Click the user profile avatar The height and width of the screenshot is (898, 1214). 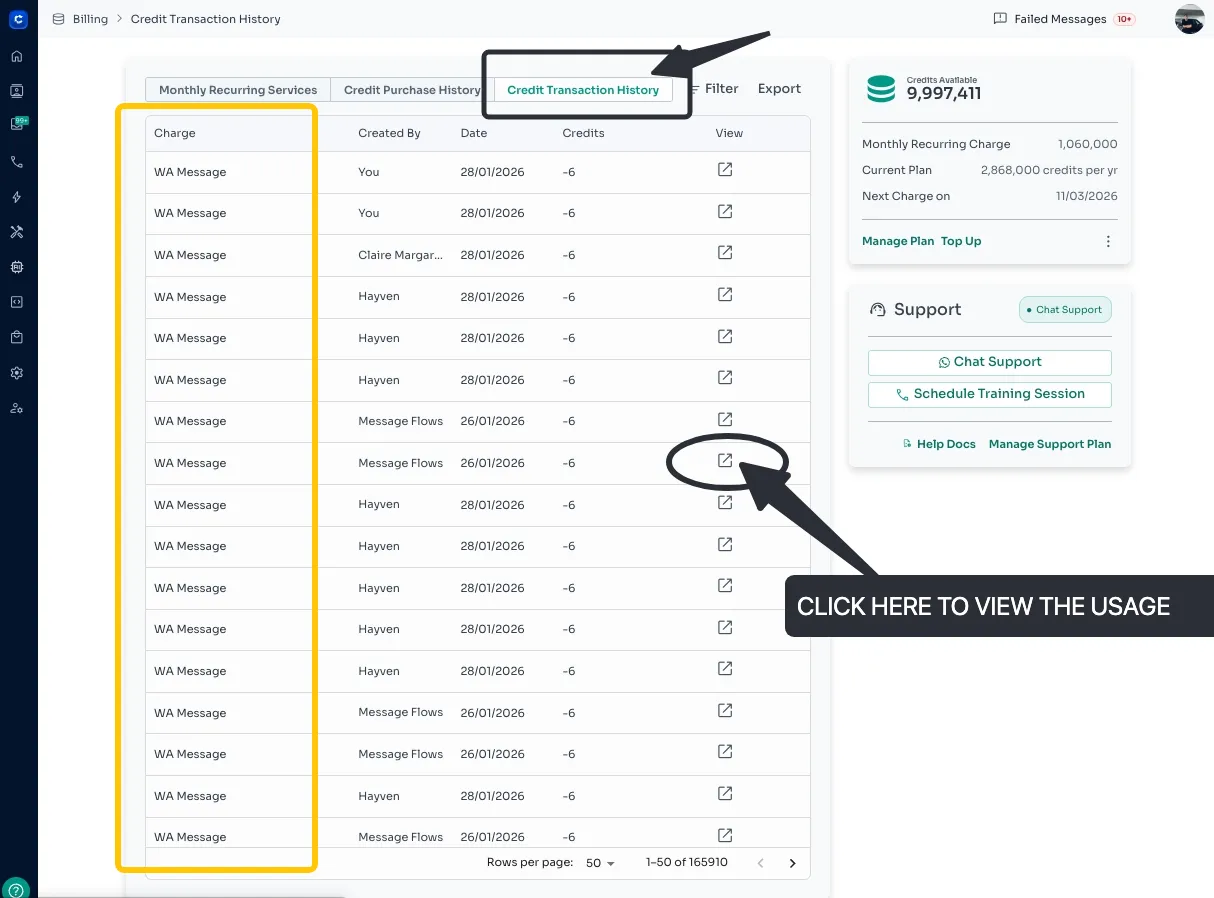[x=1189, y=19]
